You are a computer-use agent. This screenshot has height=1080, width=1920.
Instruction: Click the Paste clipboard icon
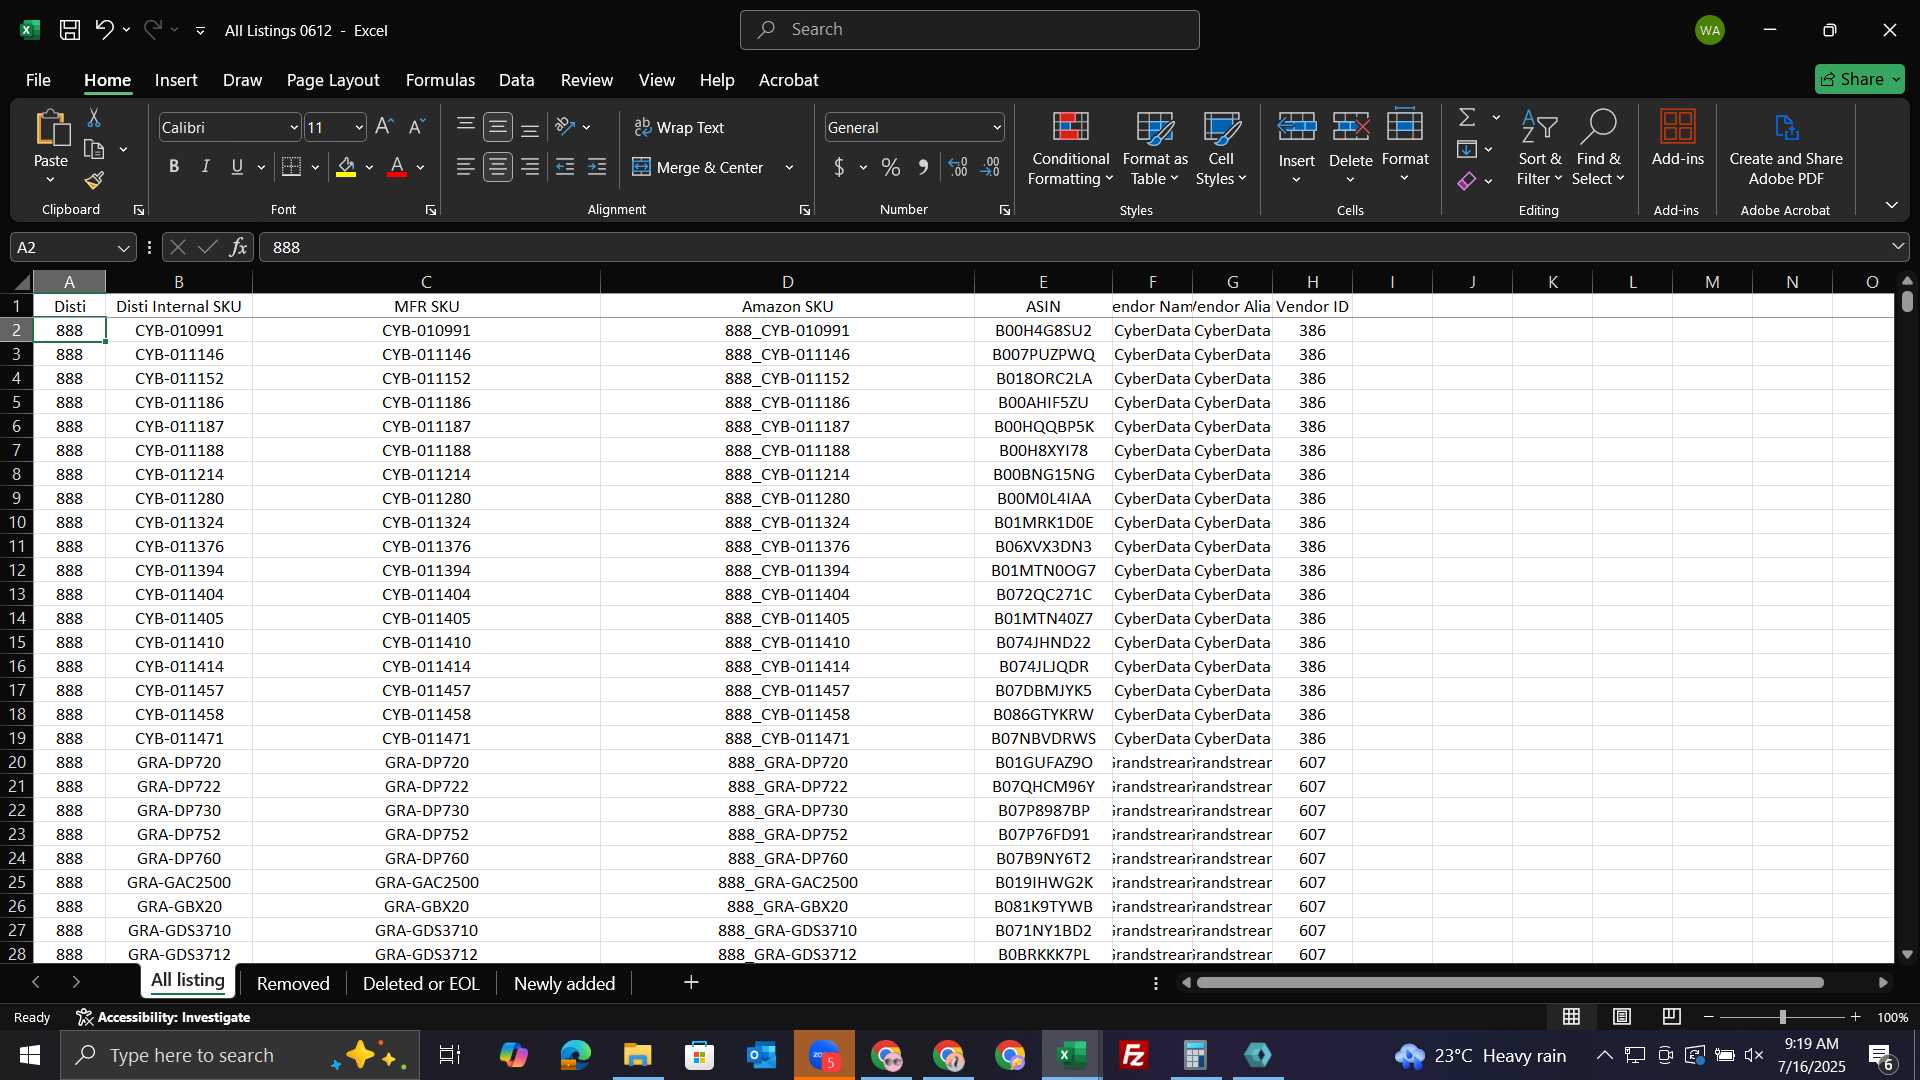pyautogui.click(x=51, y=129)
